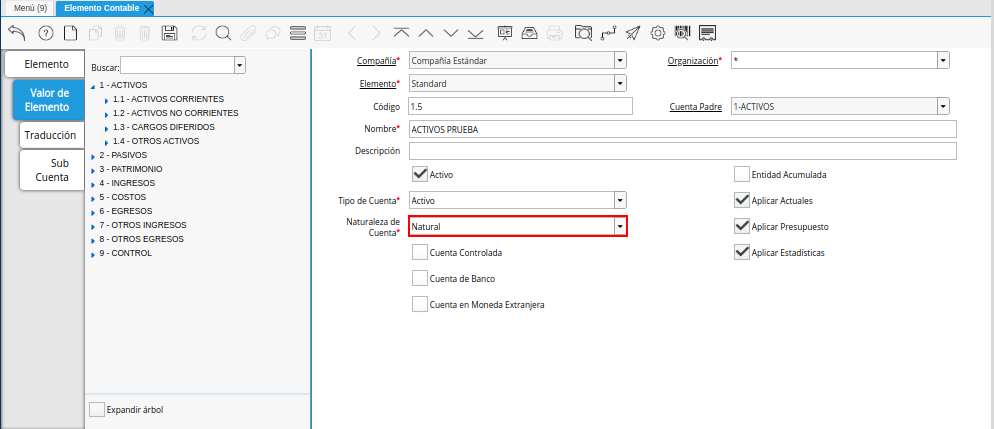This screenshot has height=429, width=994.
Task: Uncheck the Activo checkbox
Action: (420, 174)
